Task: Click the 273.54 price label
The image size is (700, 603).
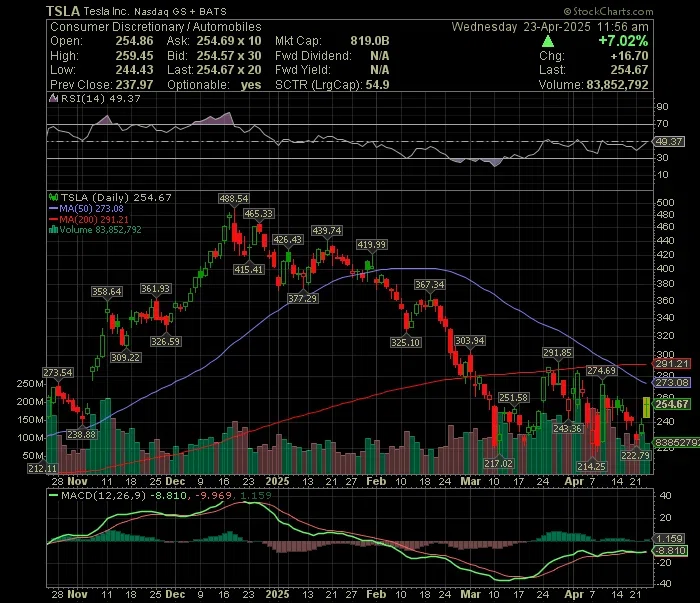Action: coord(58,372)
